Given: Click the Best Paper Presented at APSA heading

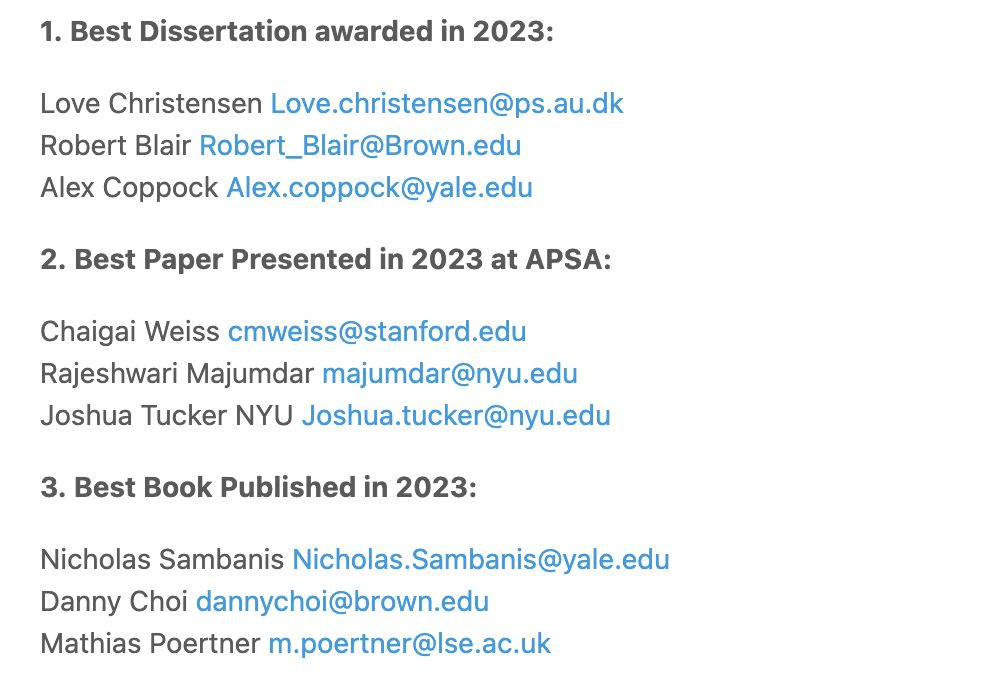Looking at the screenshot, I should tap(326, 260).
